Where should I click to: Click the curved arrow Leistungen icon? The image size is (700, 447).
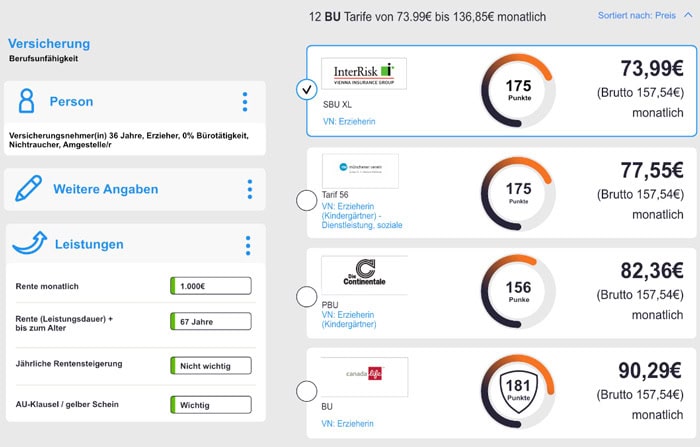pos(30,243)
